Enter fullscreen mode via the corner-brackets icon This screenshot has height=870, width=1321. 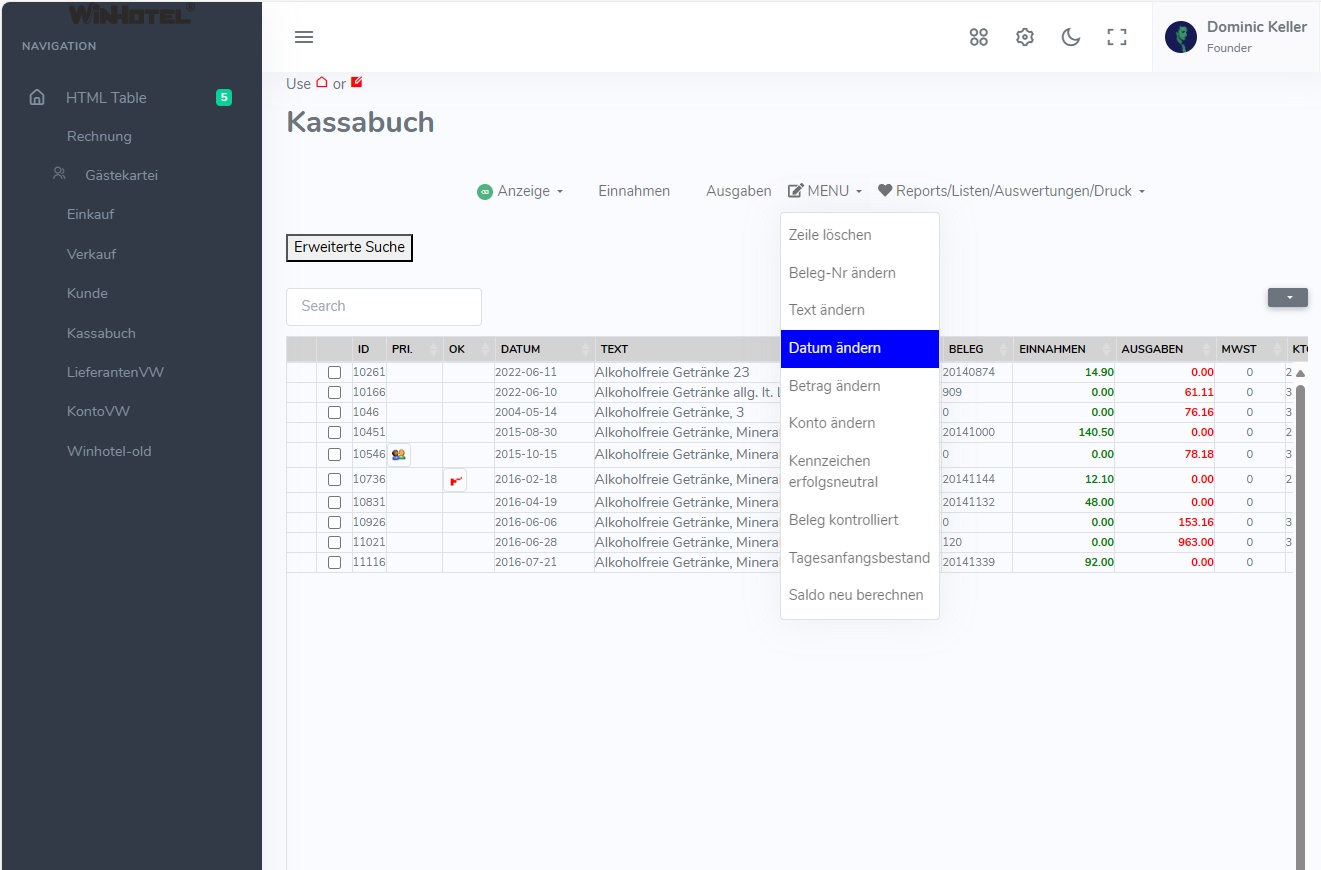point(1117,37)
